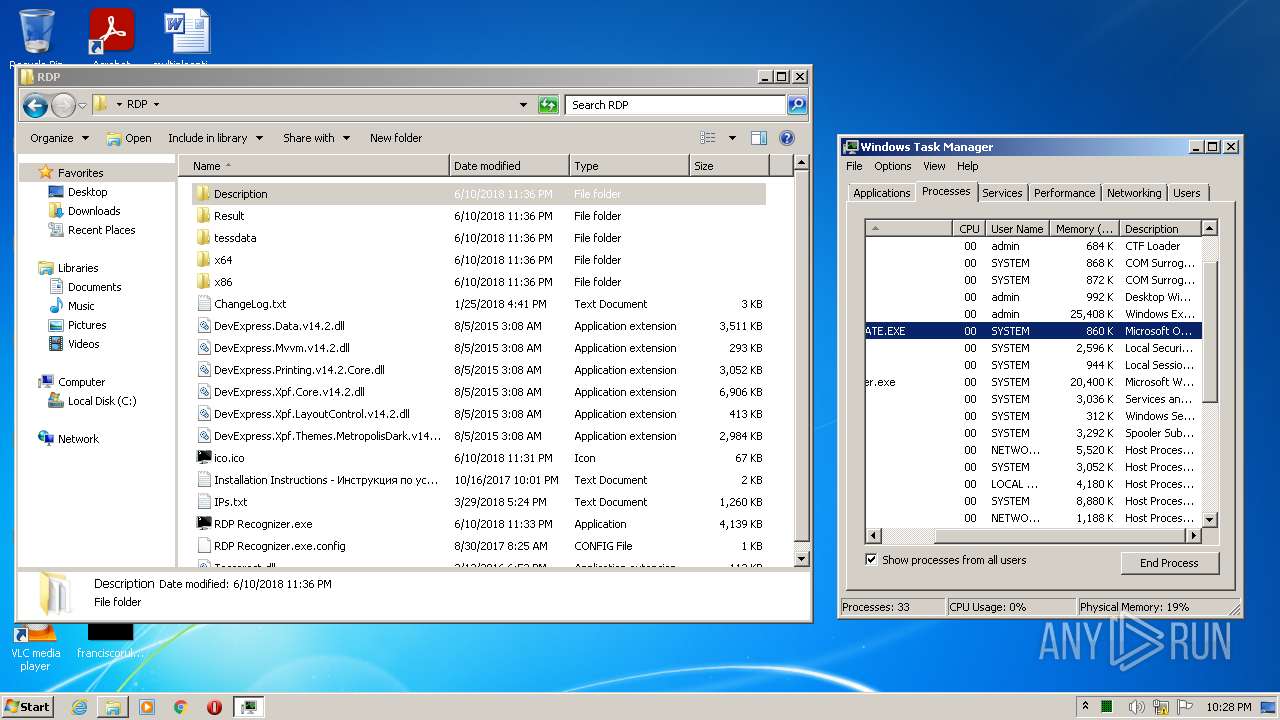Click the New folder button
The image size is (1280, 720).
tap(396, 138)
